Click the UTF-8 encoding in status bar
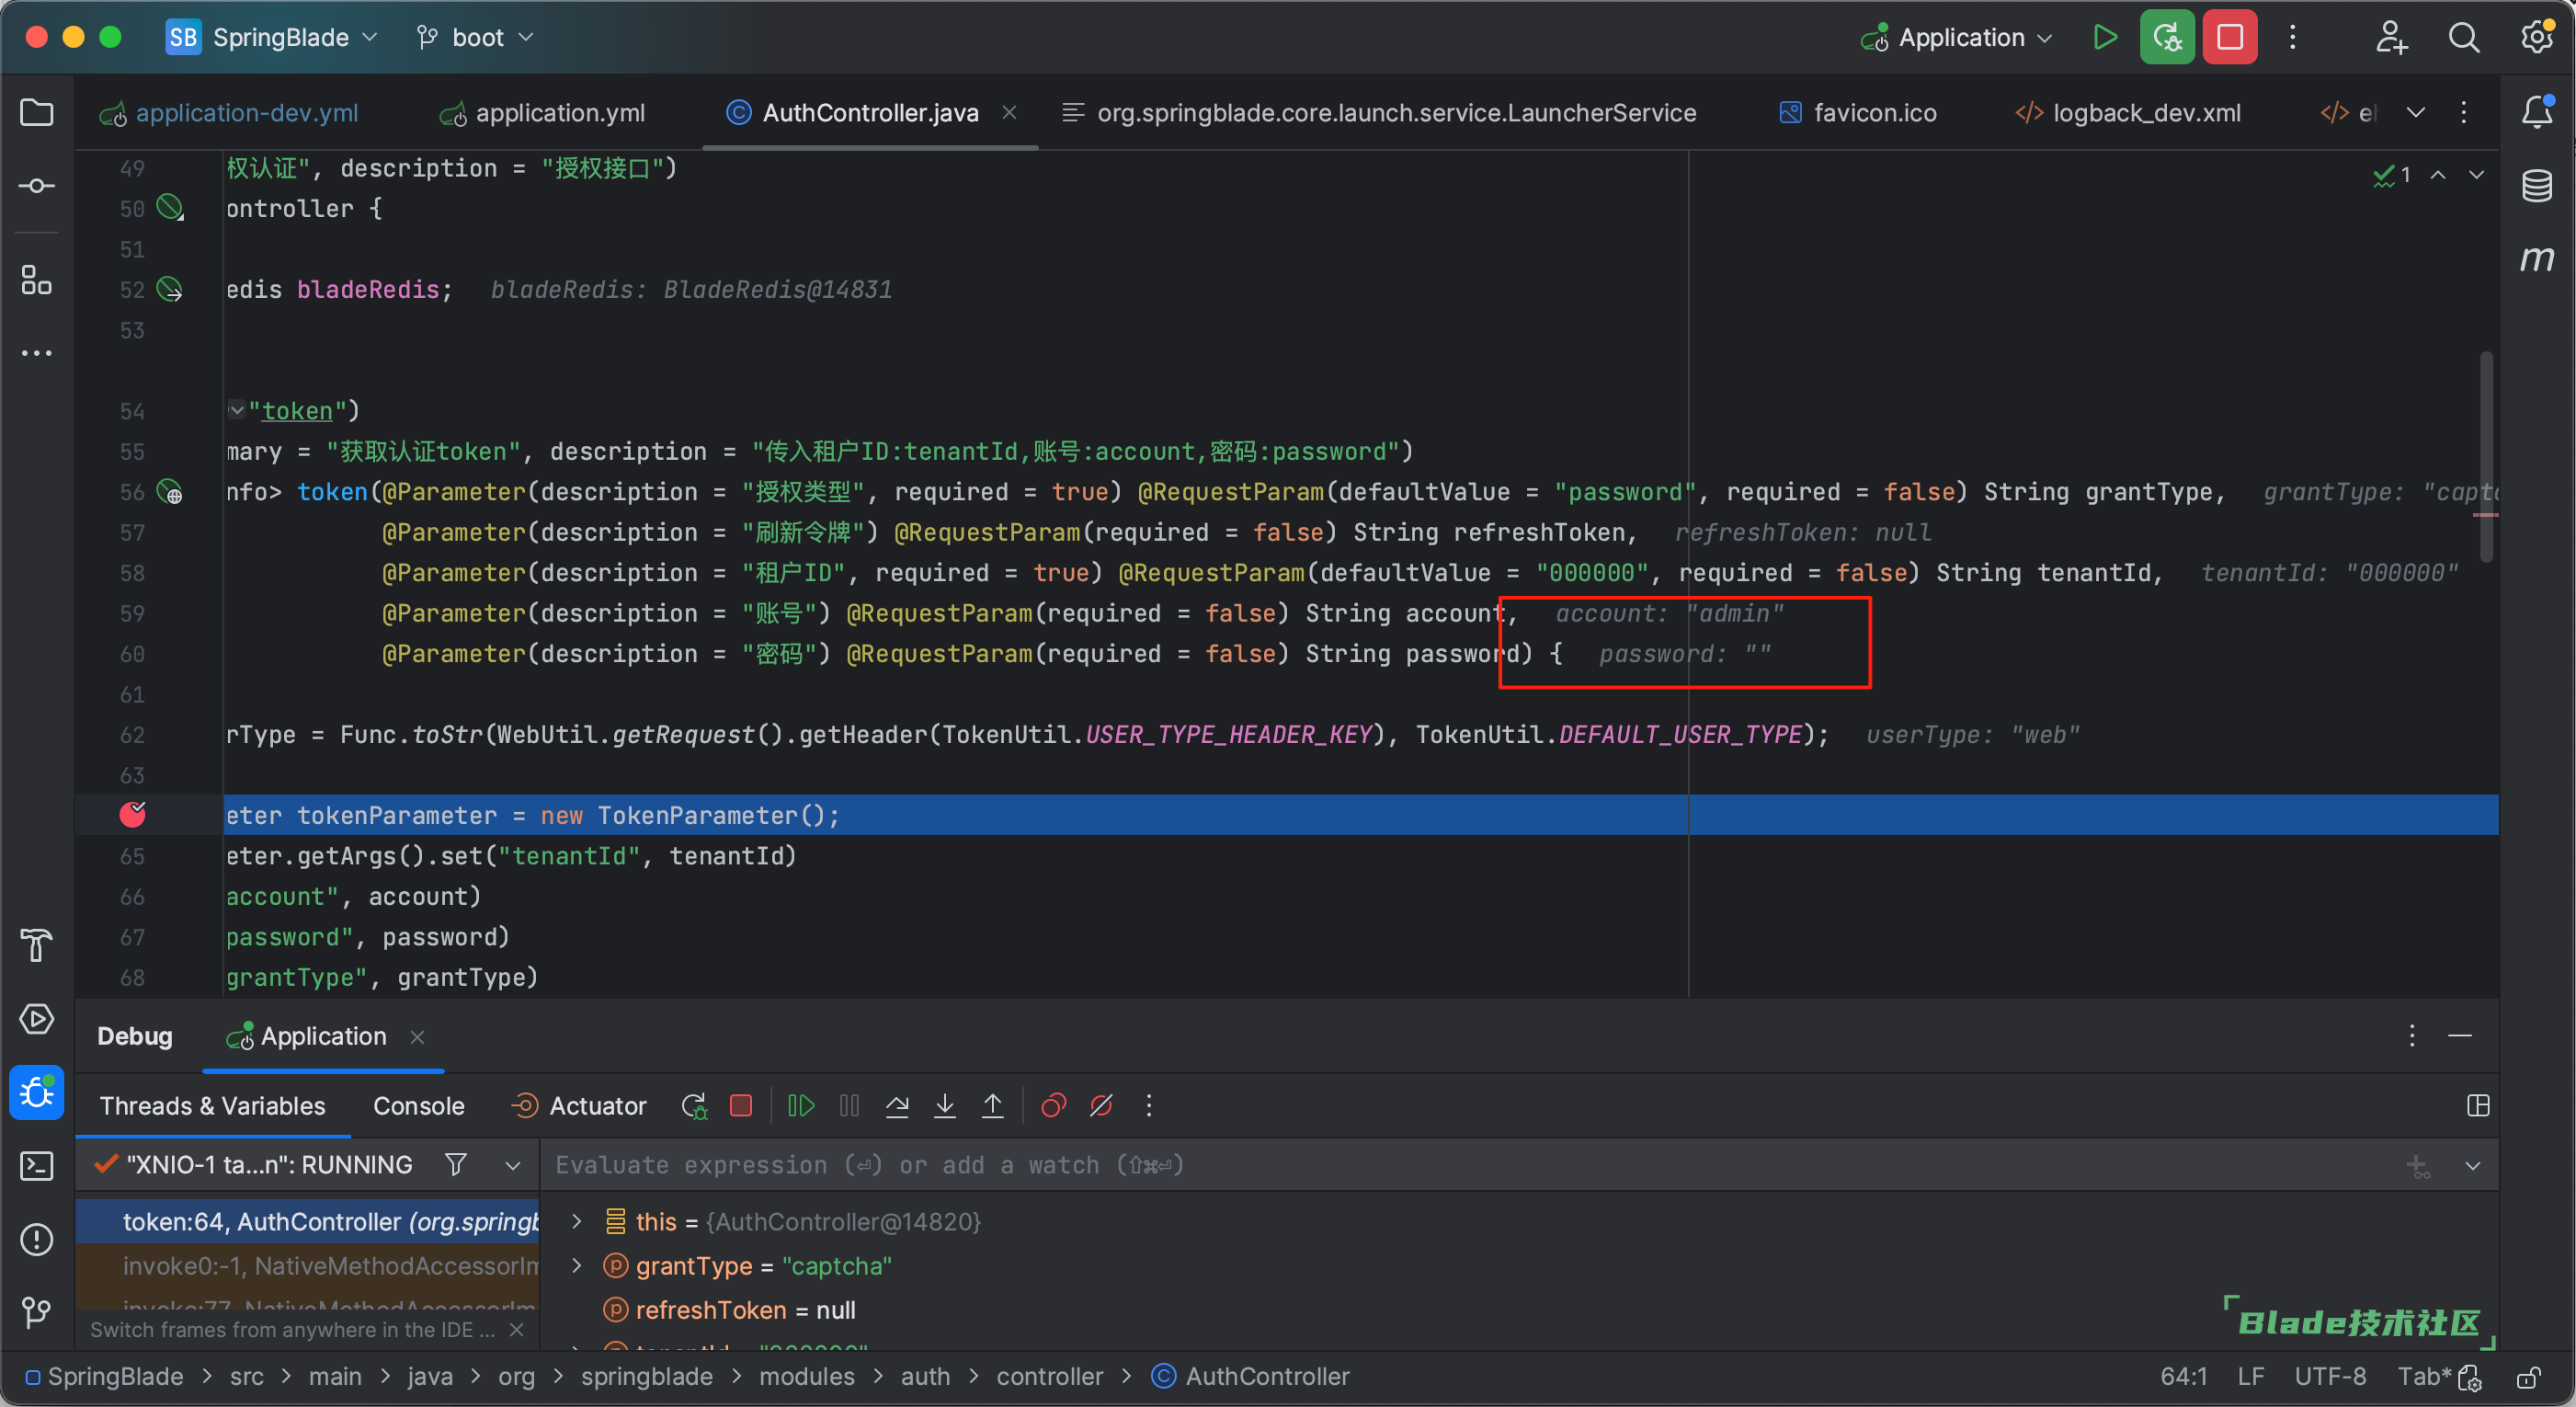 pyautogui.click(x=2331, y=1377)
